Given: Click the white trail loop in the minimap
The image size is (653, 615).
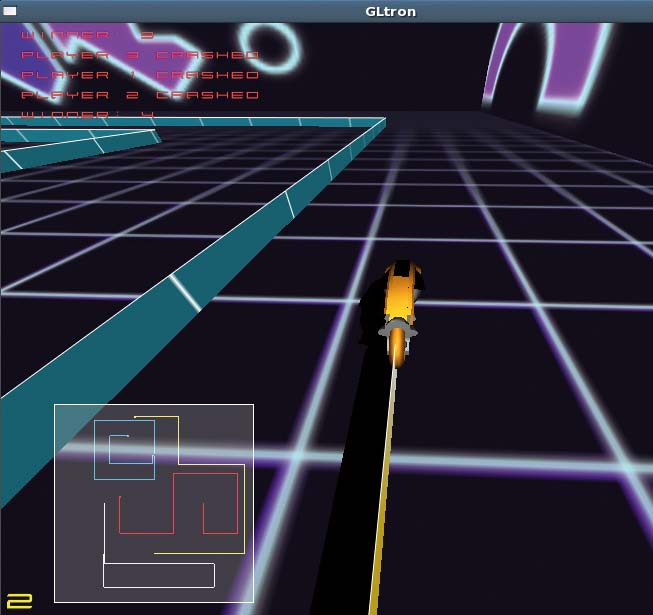Looking at the screenshot, I should (159, 575).
